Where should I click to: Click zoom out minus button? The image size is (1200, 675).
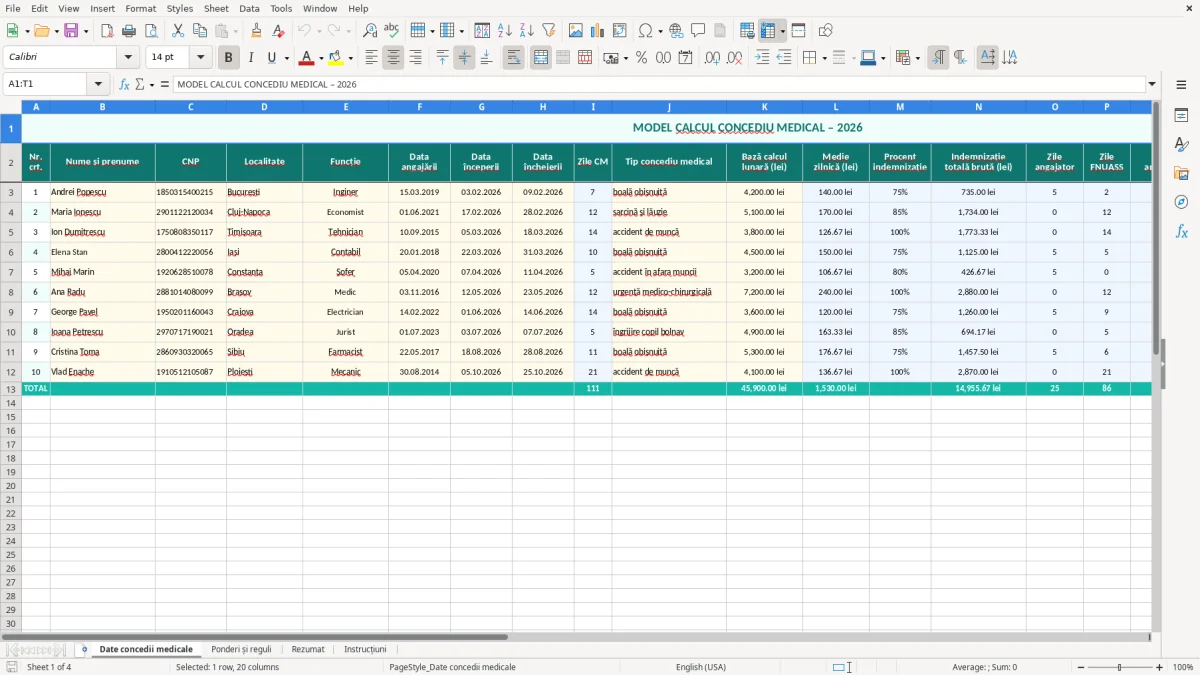tap(1080, 667)
